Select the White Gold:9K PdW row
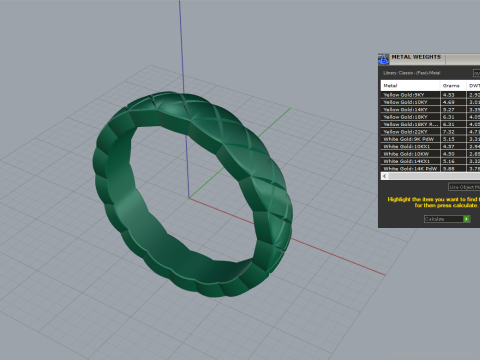 430,139
